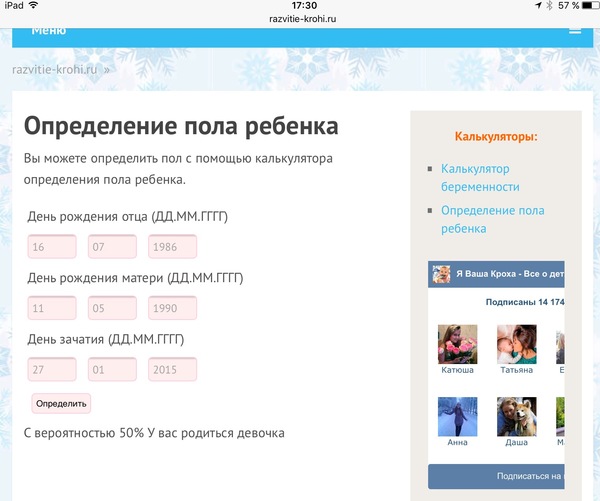Click the Меню label in blue bar
The width and height of the screenshot is (600, 501).
[x=49, y=31]
